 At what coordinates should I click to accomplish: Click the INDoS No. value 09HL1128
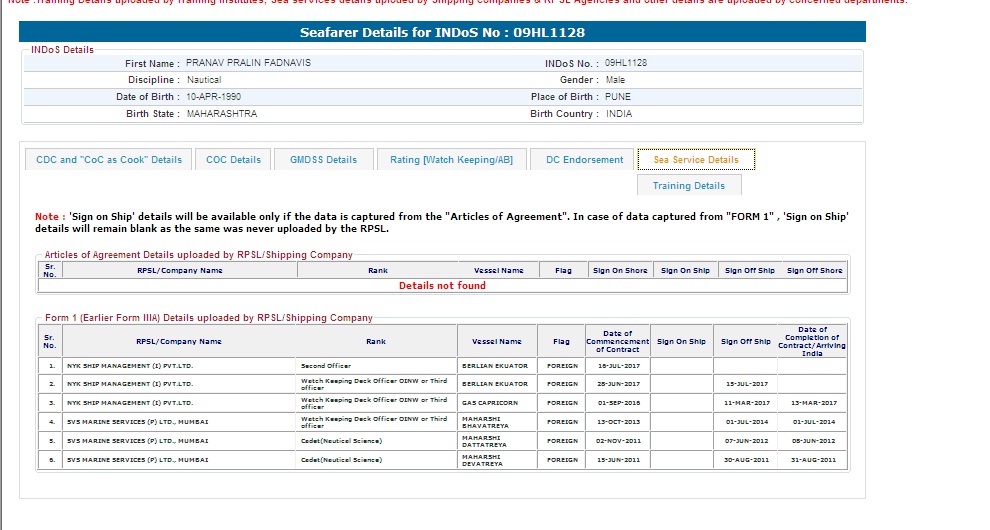coord(625,63)
